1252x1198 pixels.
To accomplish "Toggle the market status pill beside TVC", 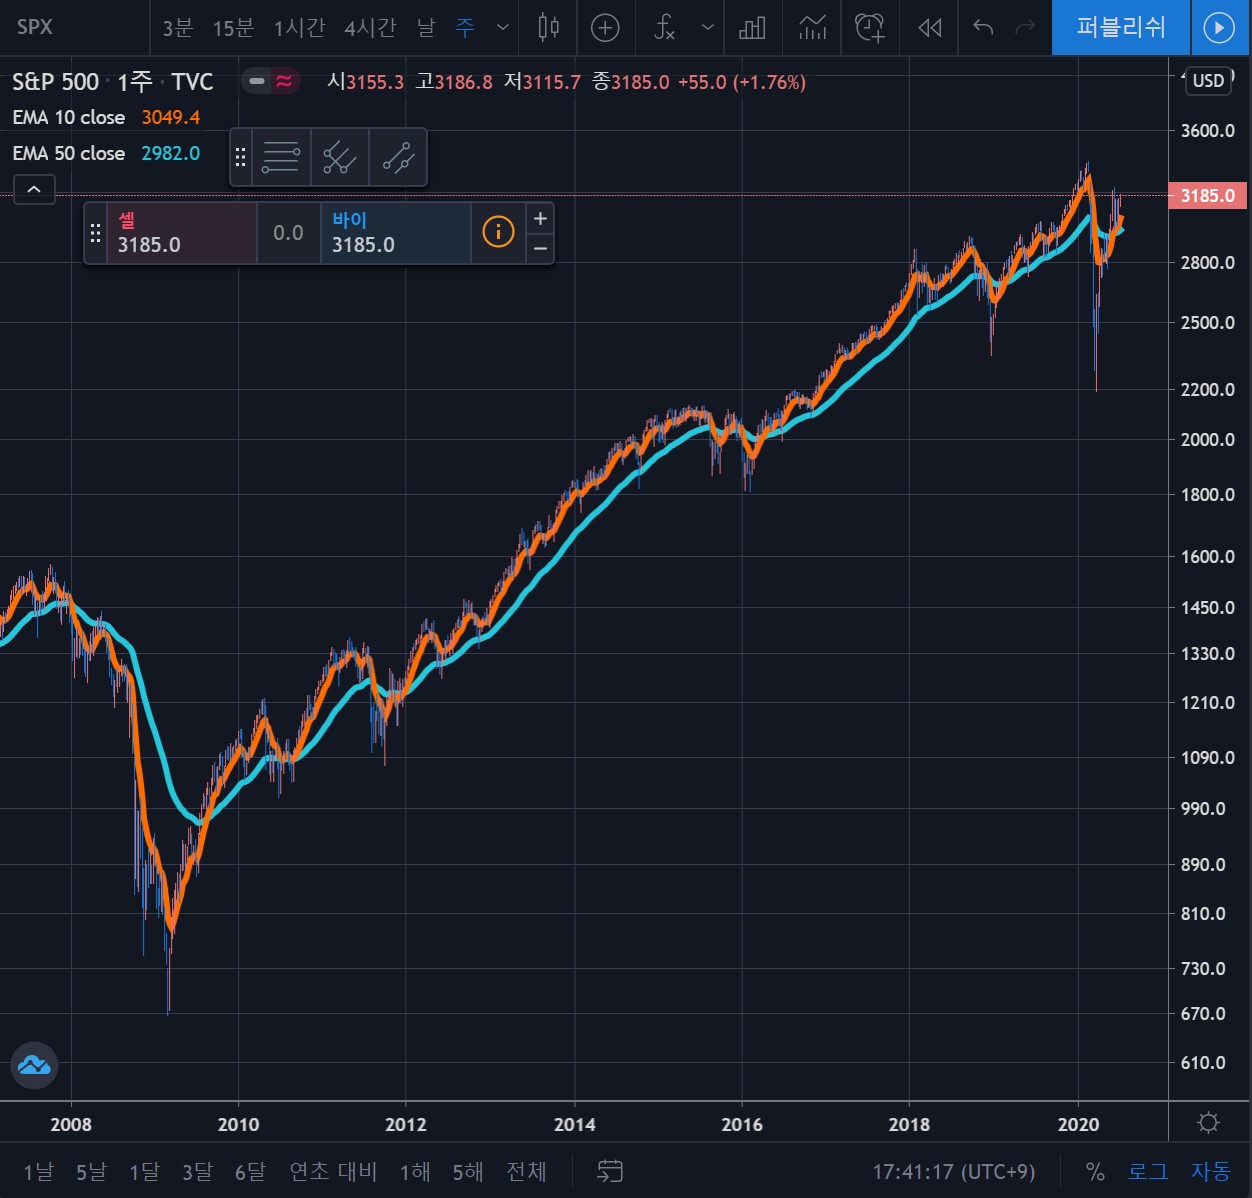I will [271, 81].
